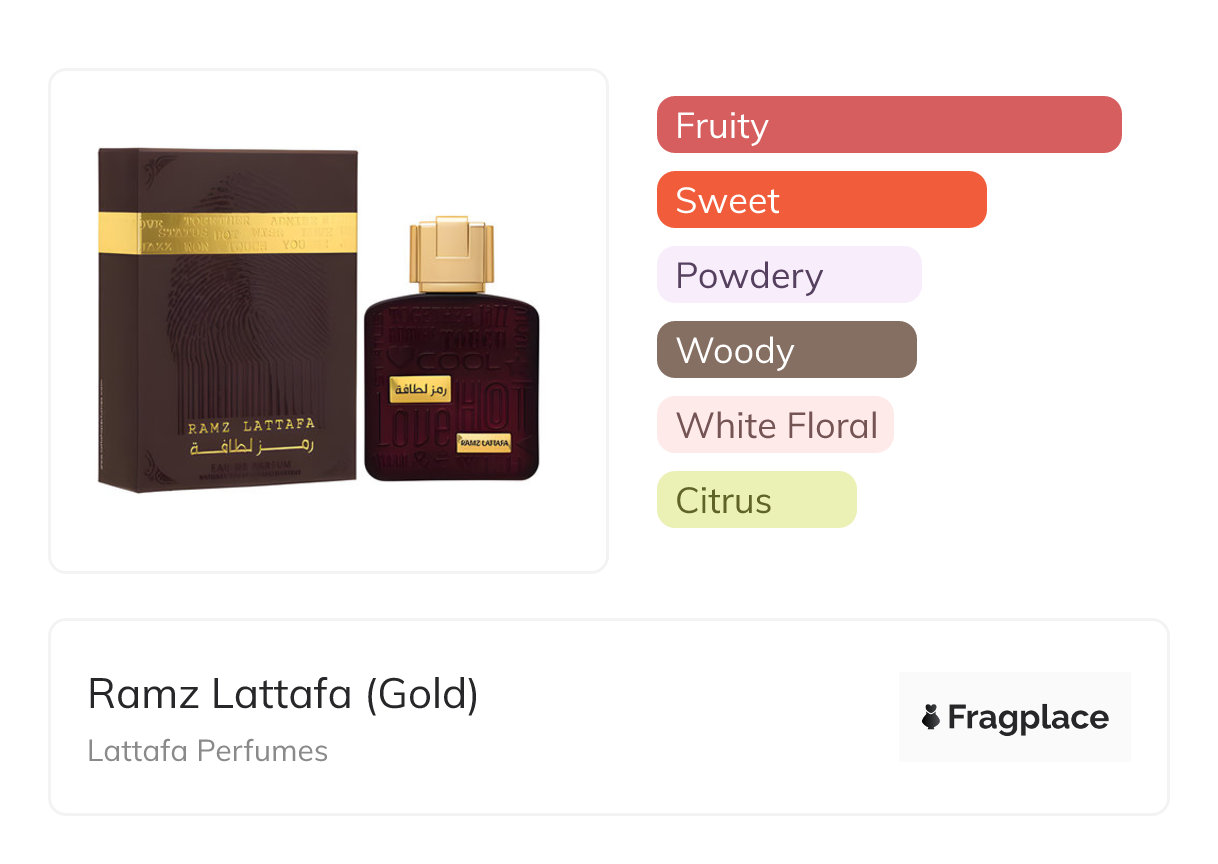Click Arabic gold script on the box
This screenshot has height=864, width=1218.
tap(250, 449)
